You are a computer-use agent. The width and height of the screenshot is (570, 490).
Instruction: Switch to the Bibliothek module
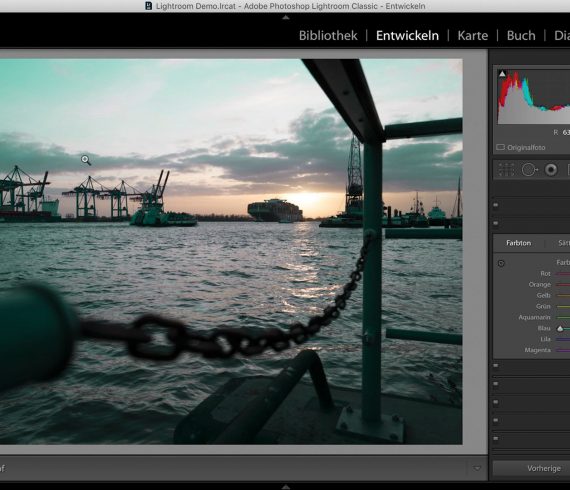328,36
